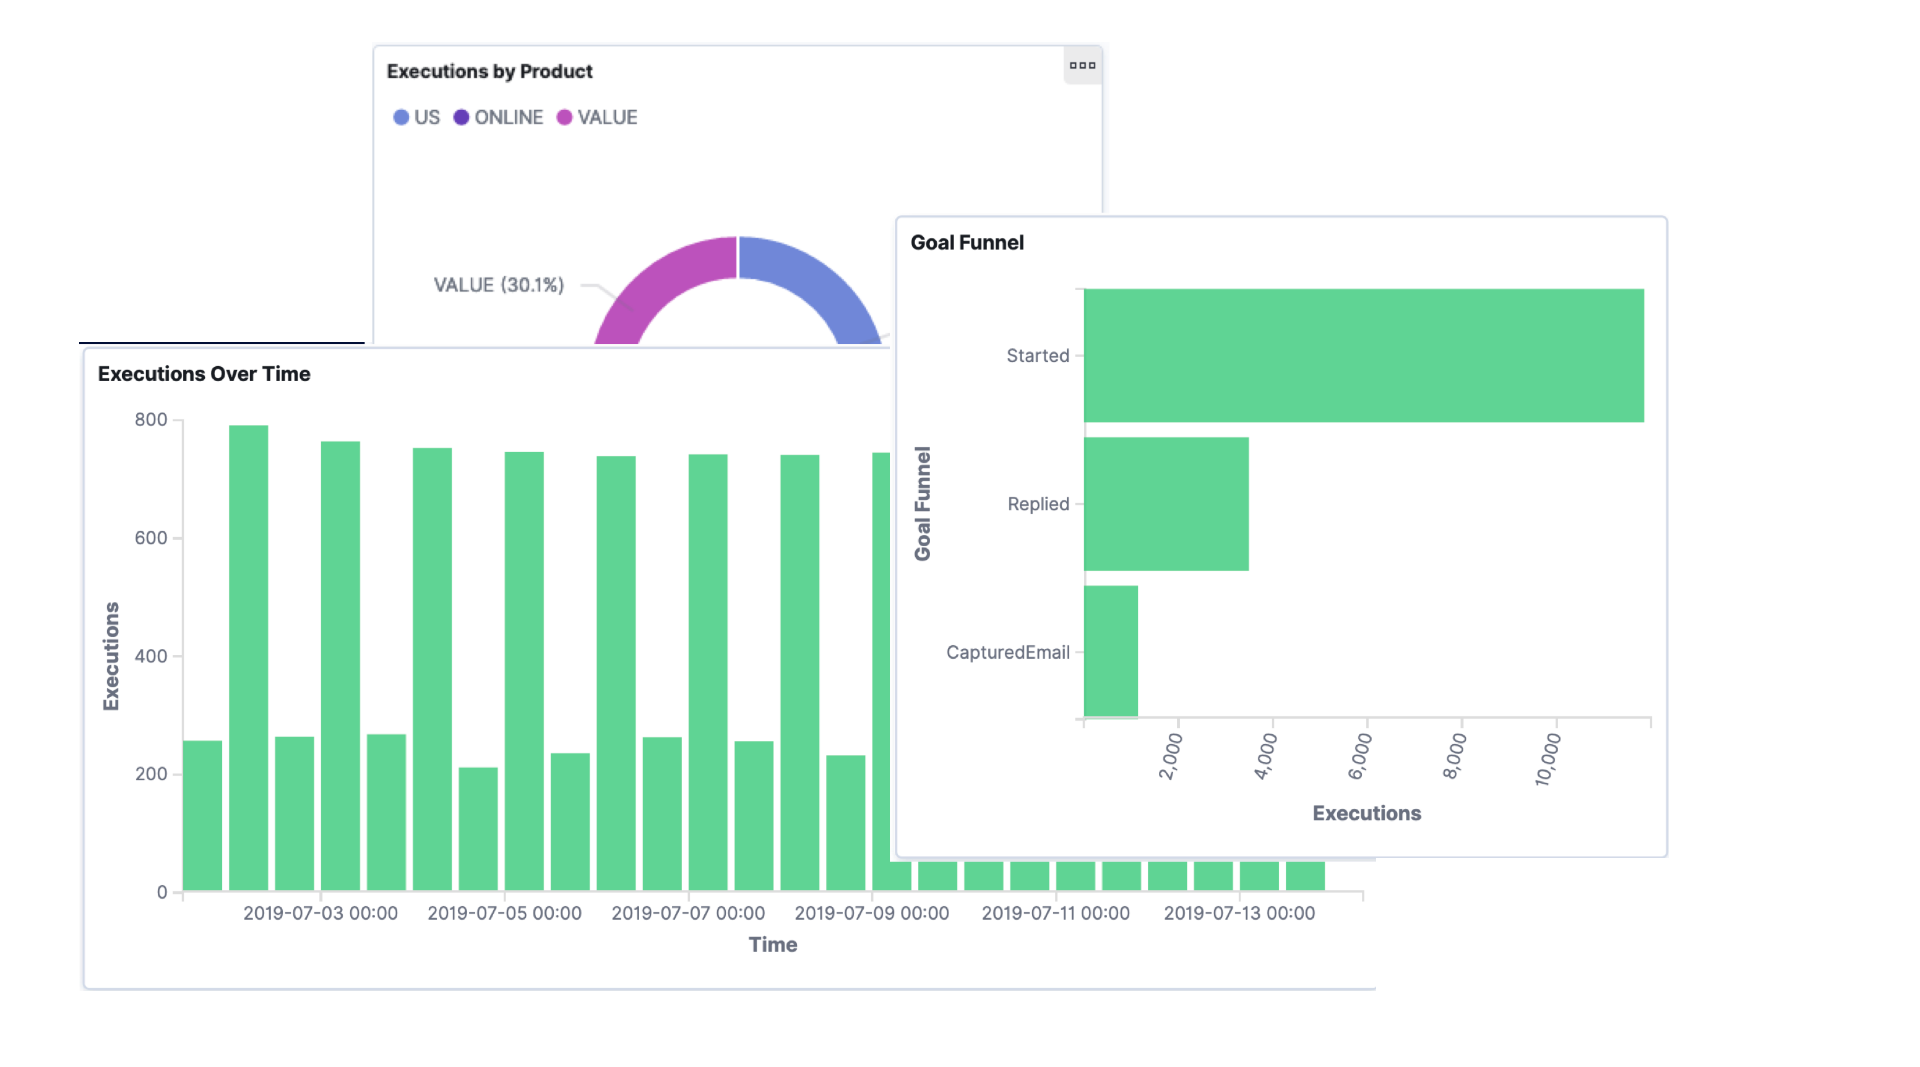Toggle the ONLINE series legend label
1920x1067 pixels.
tap(508, 118)
